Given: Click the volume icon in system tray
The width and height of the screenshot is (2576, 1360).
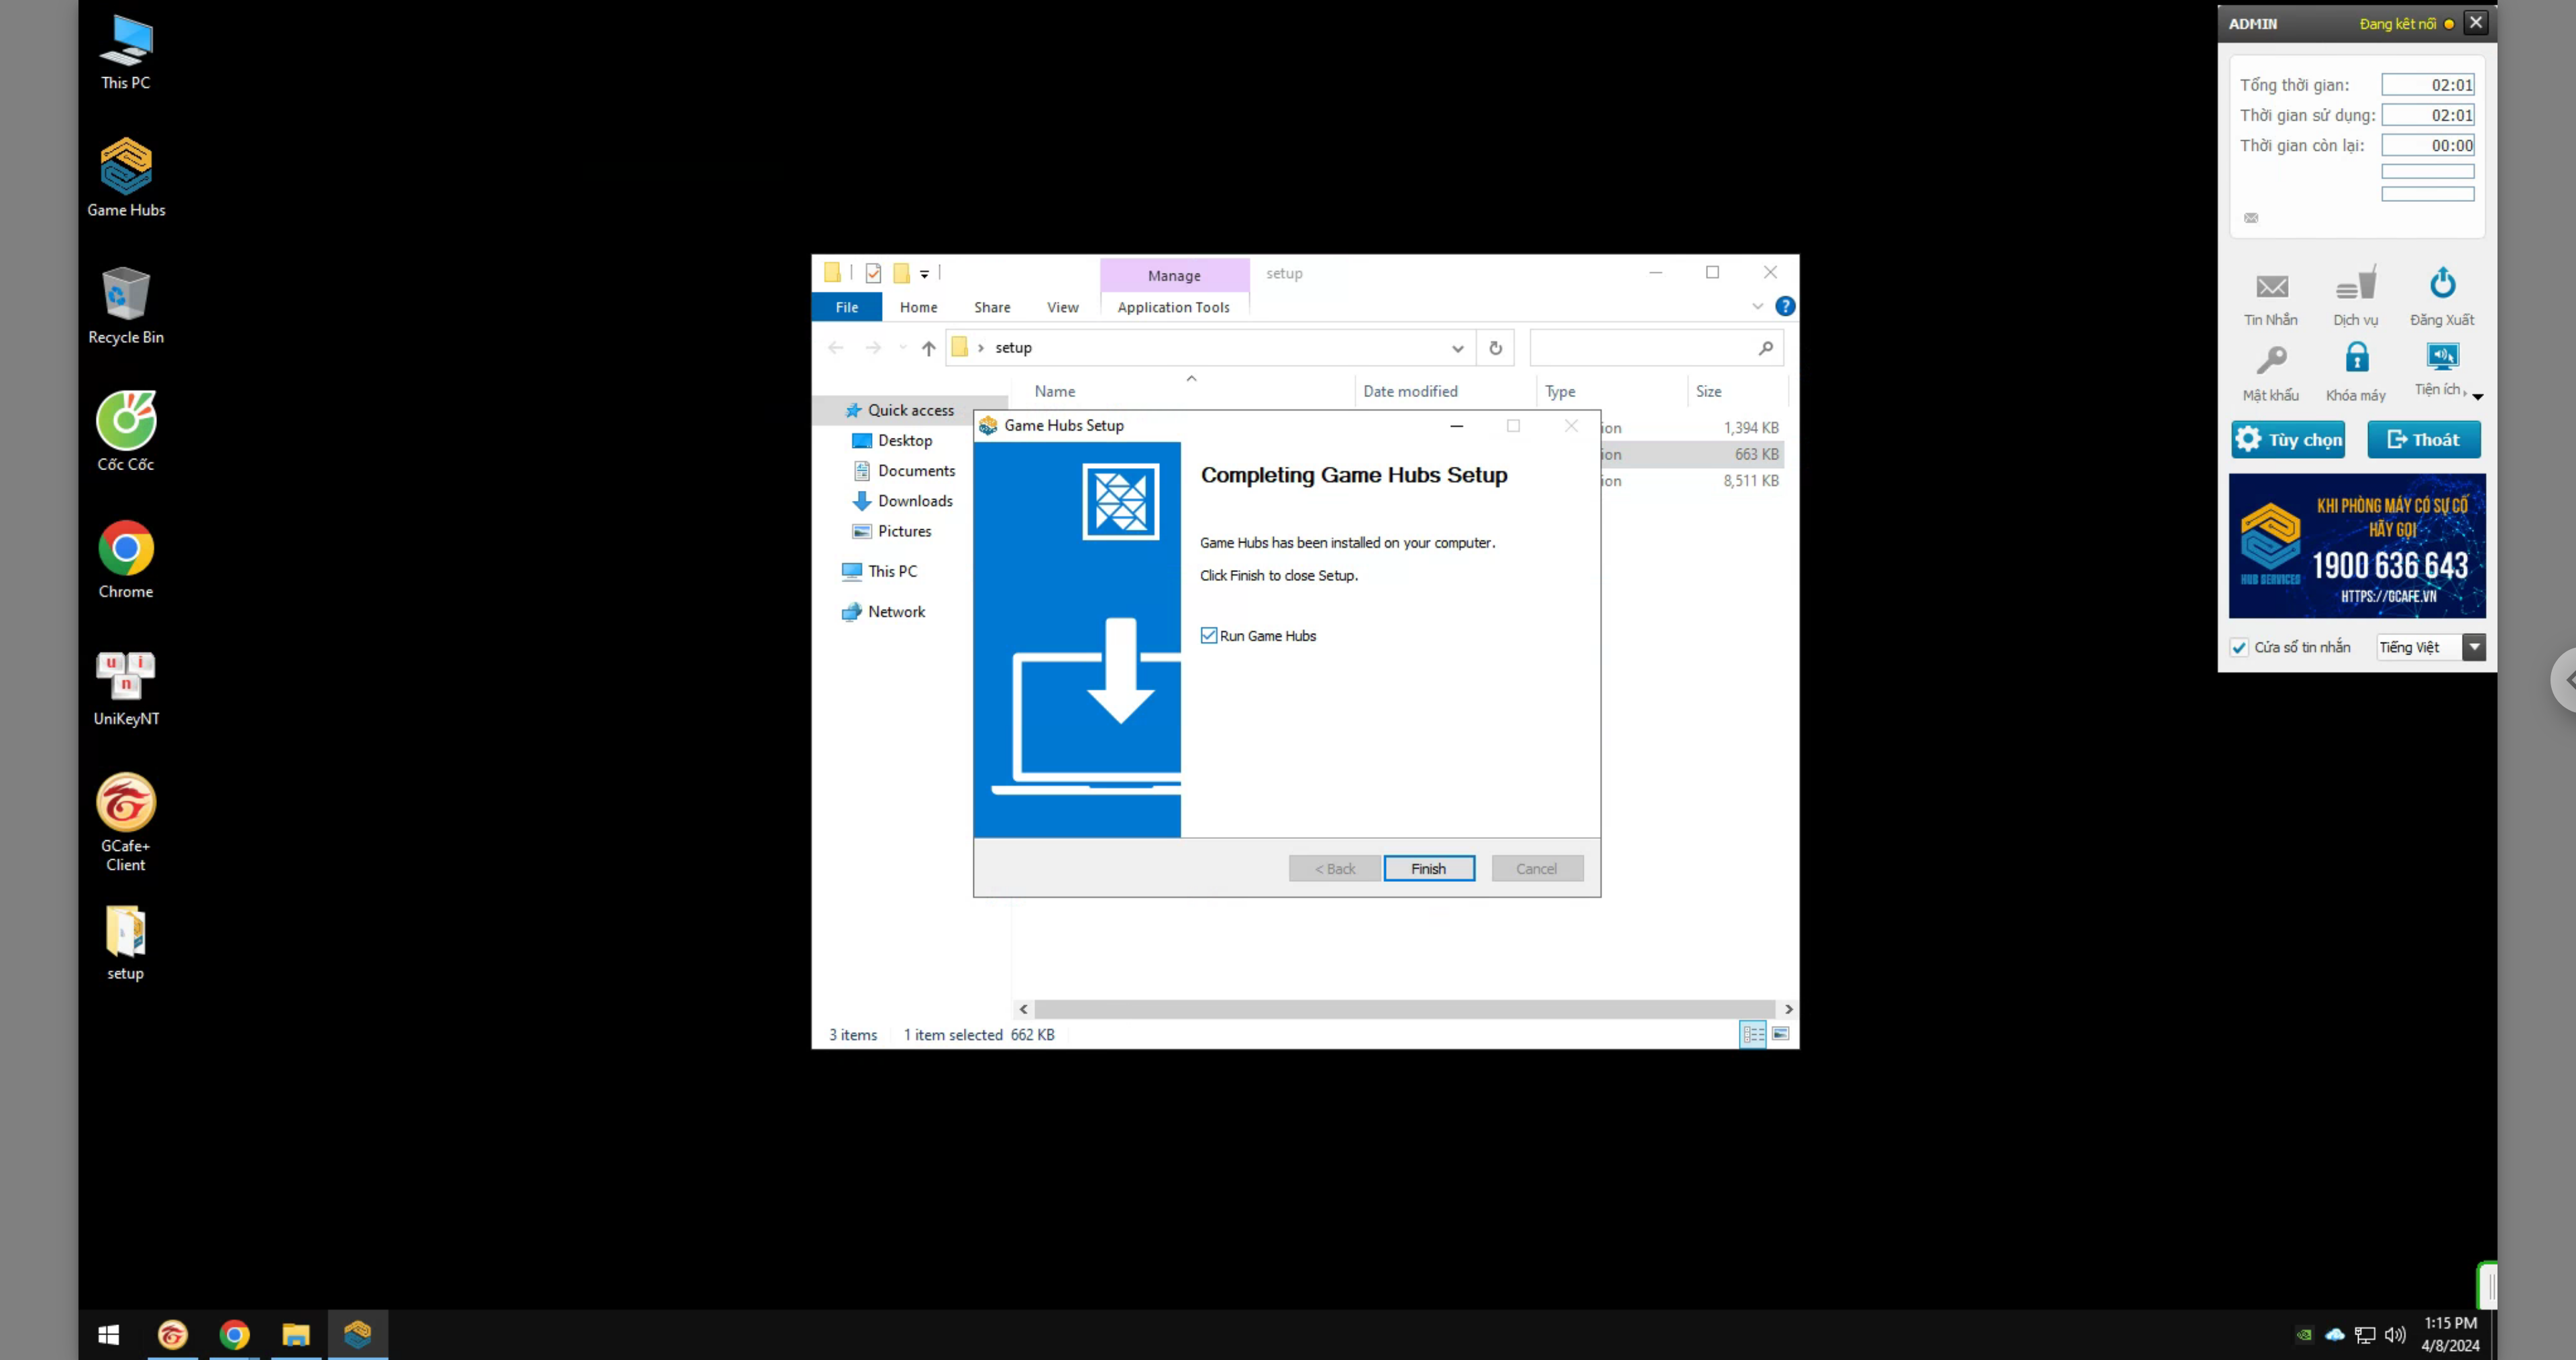Looking at the screenshot, I should 2396,1334.
